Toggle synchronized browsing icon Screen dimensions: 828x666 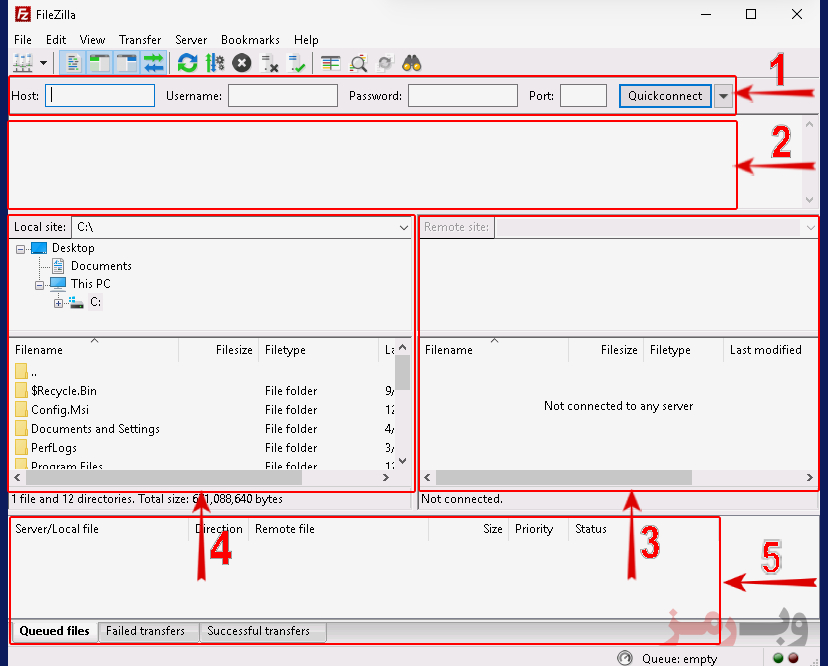click(x=385, y=63)
